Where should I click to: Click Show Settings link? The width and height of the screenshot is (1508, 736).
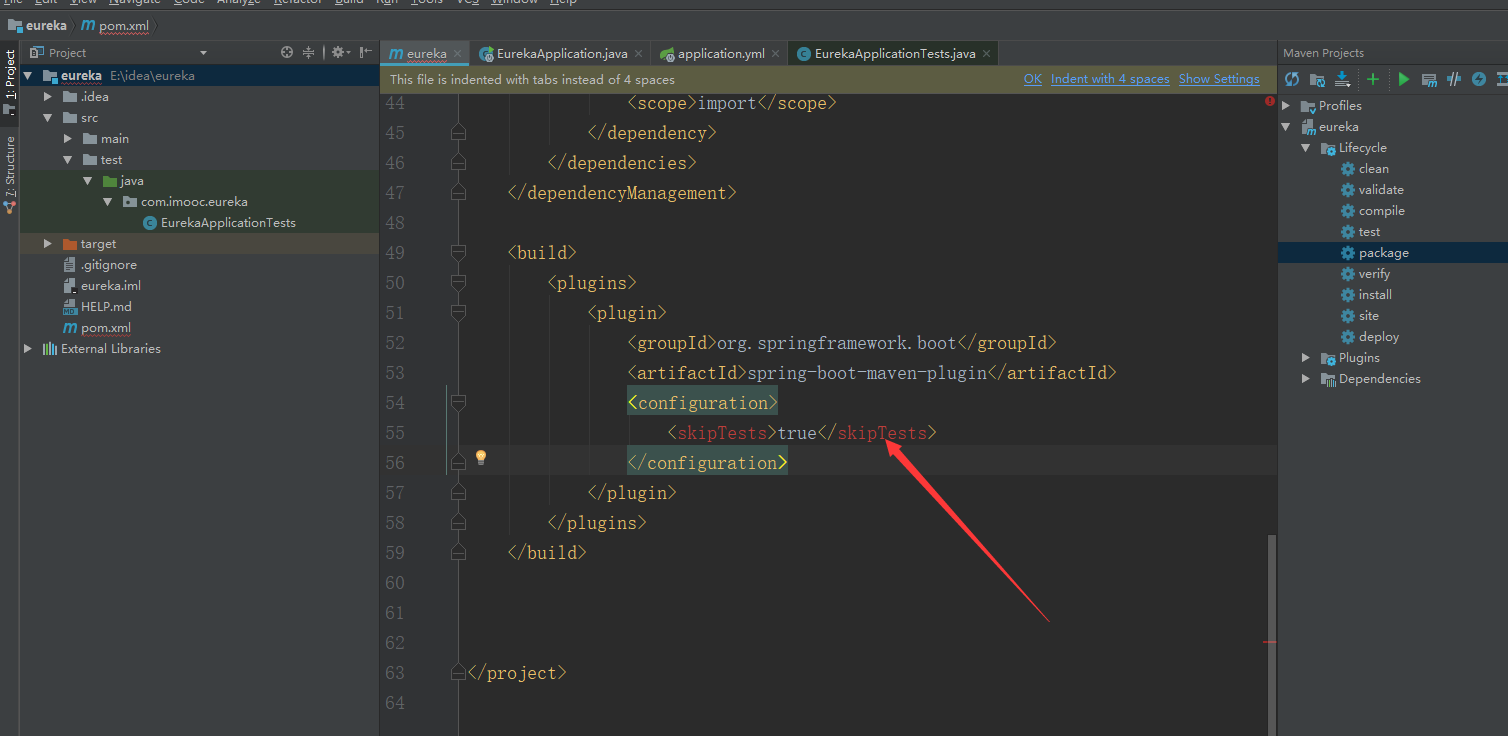pos(1219,79)
